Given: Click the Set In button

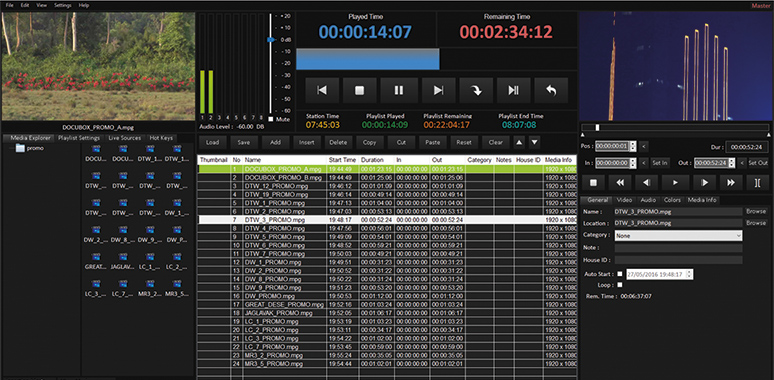Looking at the screenshot, I should 660,163.
